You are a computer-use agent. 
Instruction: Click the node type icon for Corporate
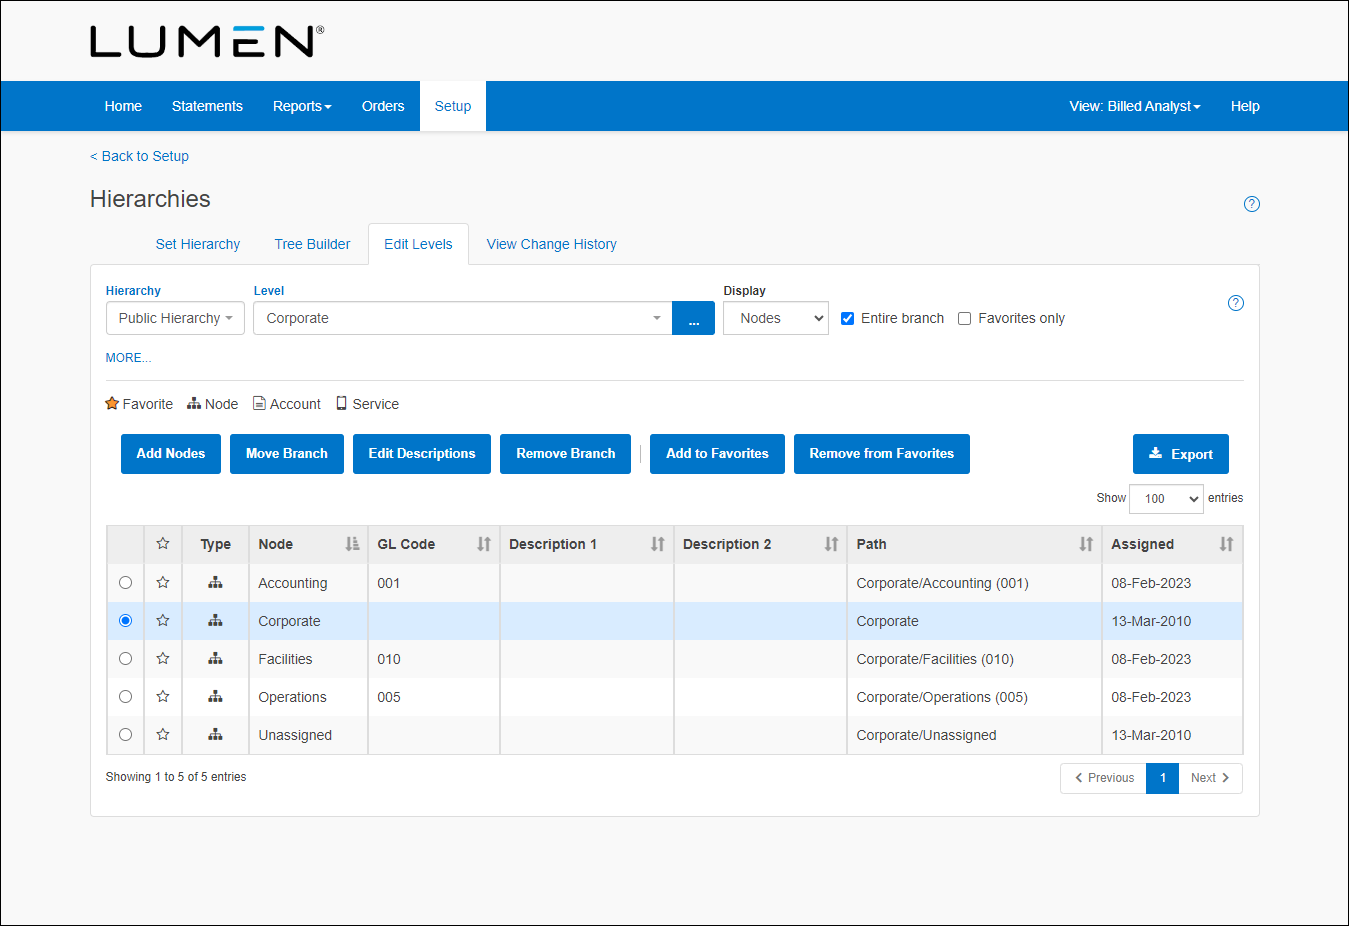click(x=215, y=620)
